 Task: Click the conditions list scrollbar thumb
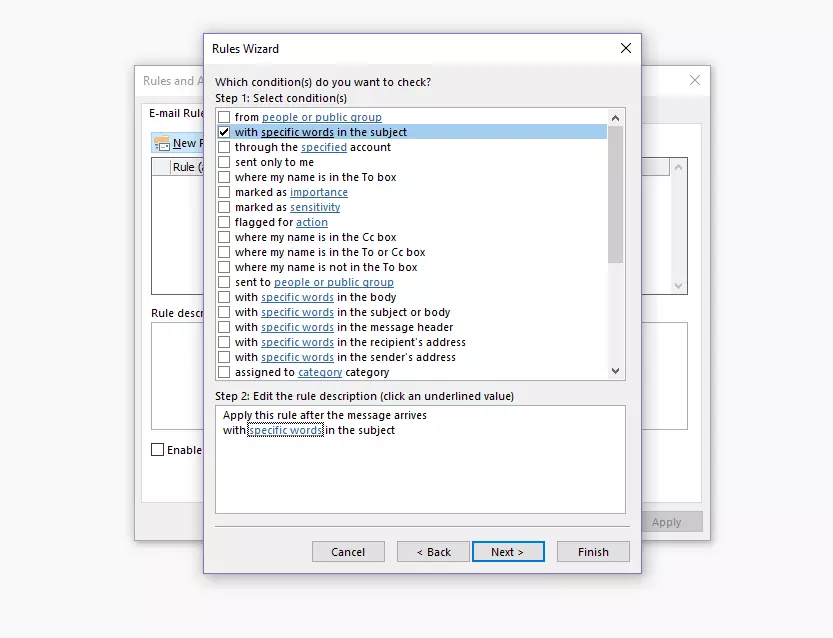(615, 194)
